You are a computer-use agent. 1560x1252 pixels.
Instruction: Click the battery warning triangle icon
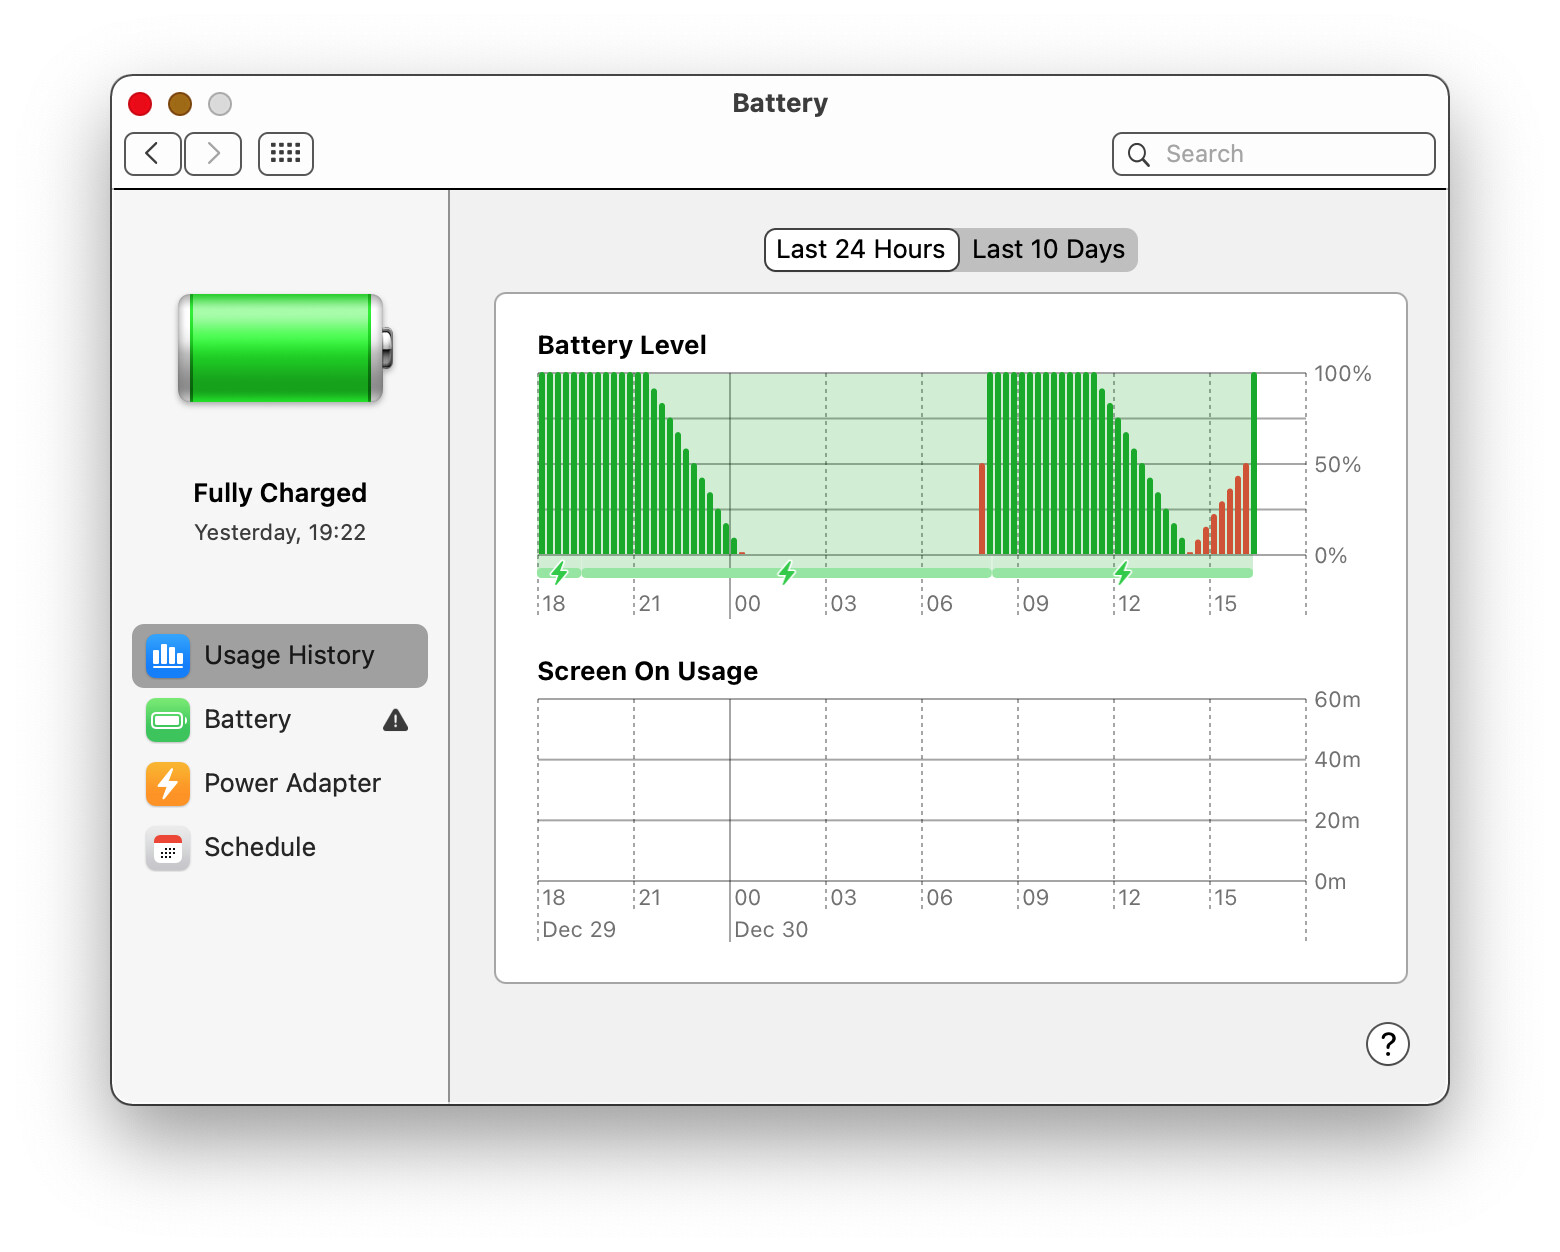(x=395, y=720)
